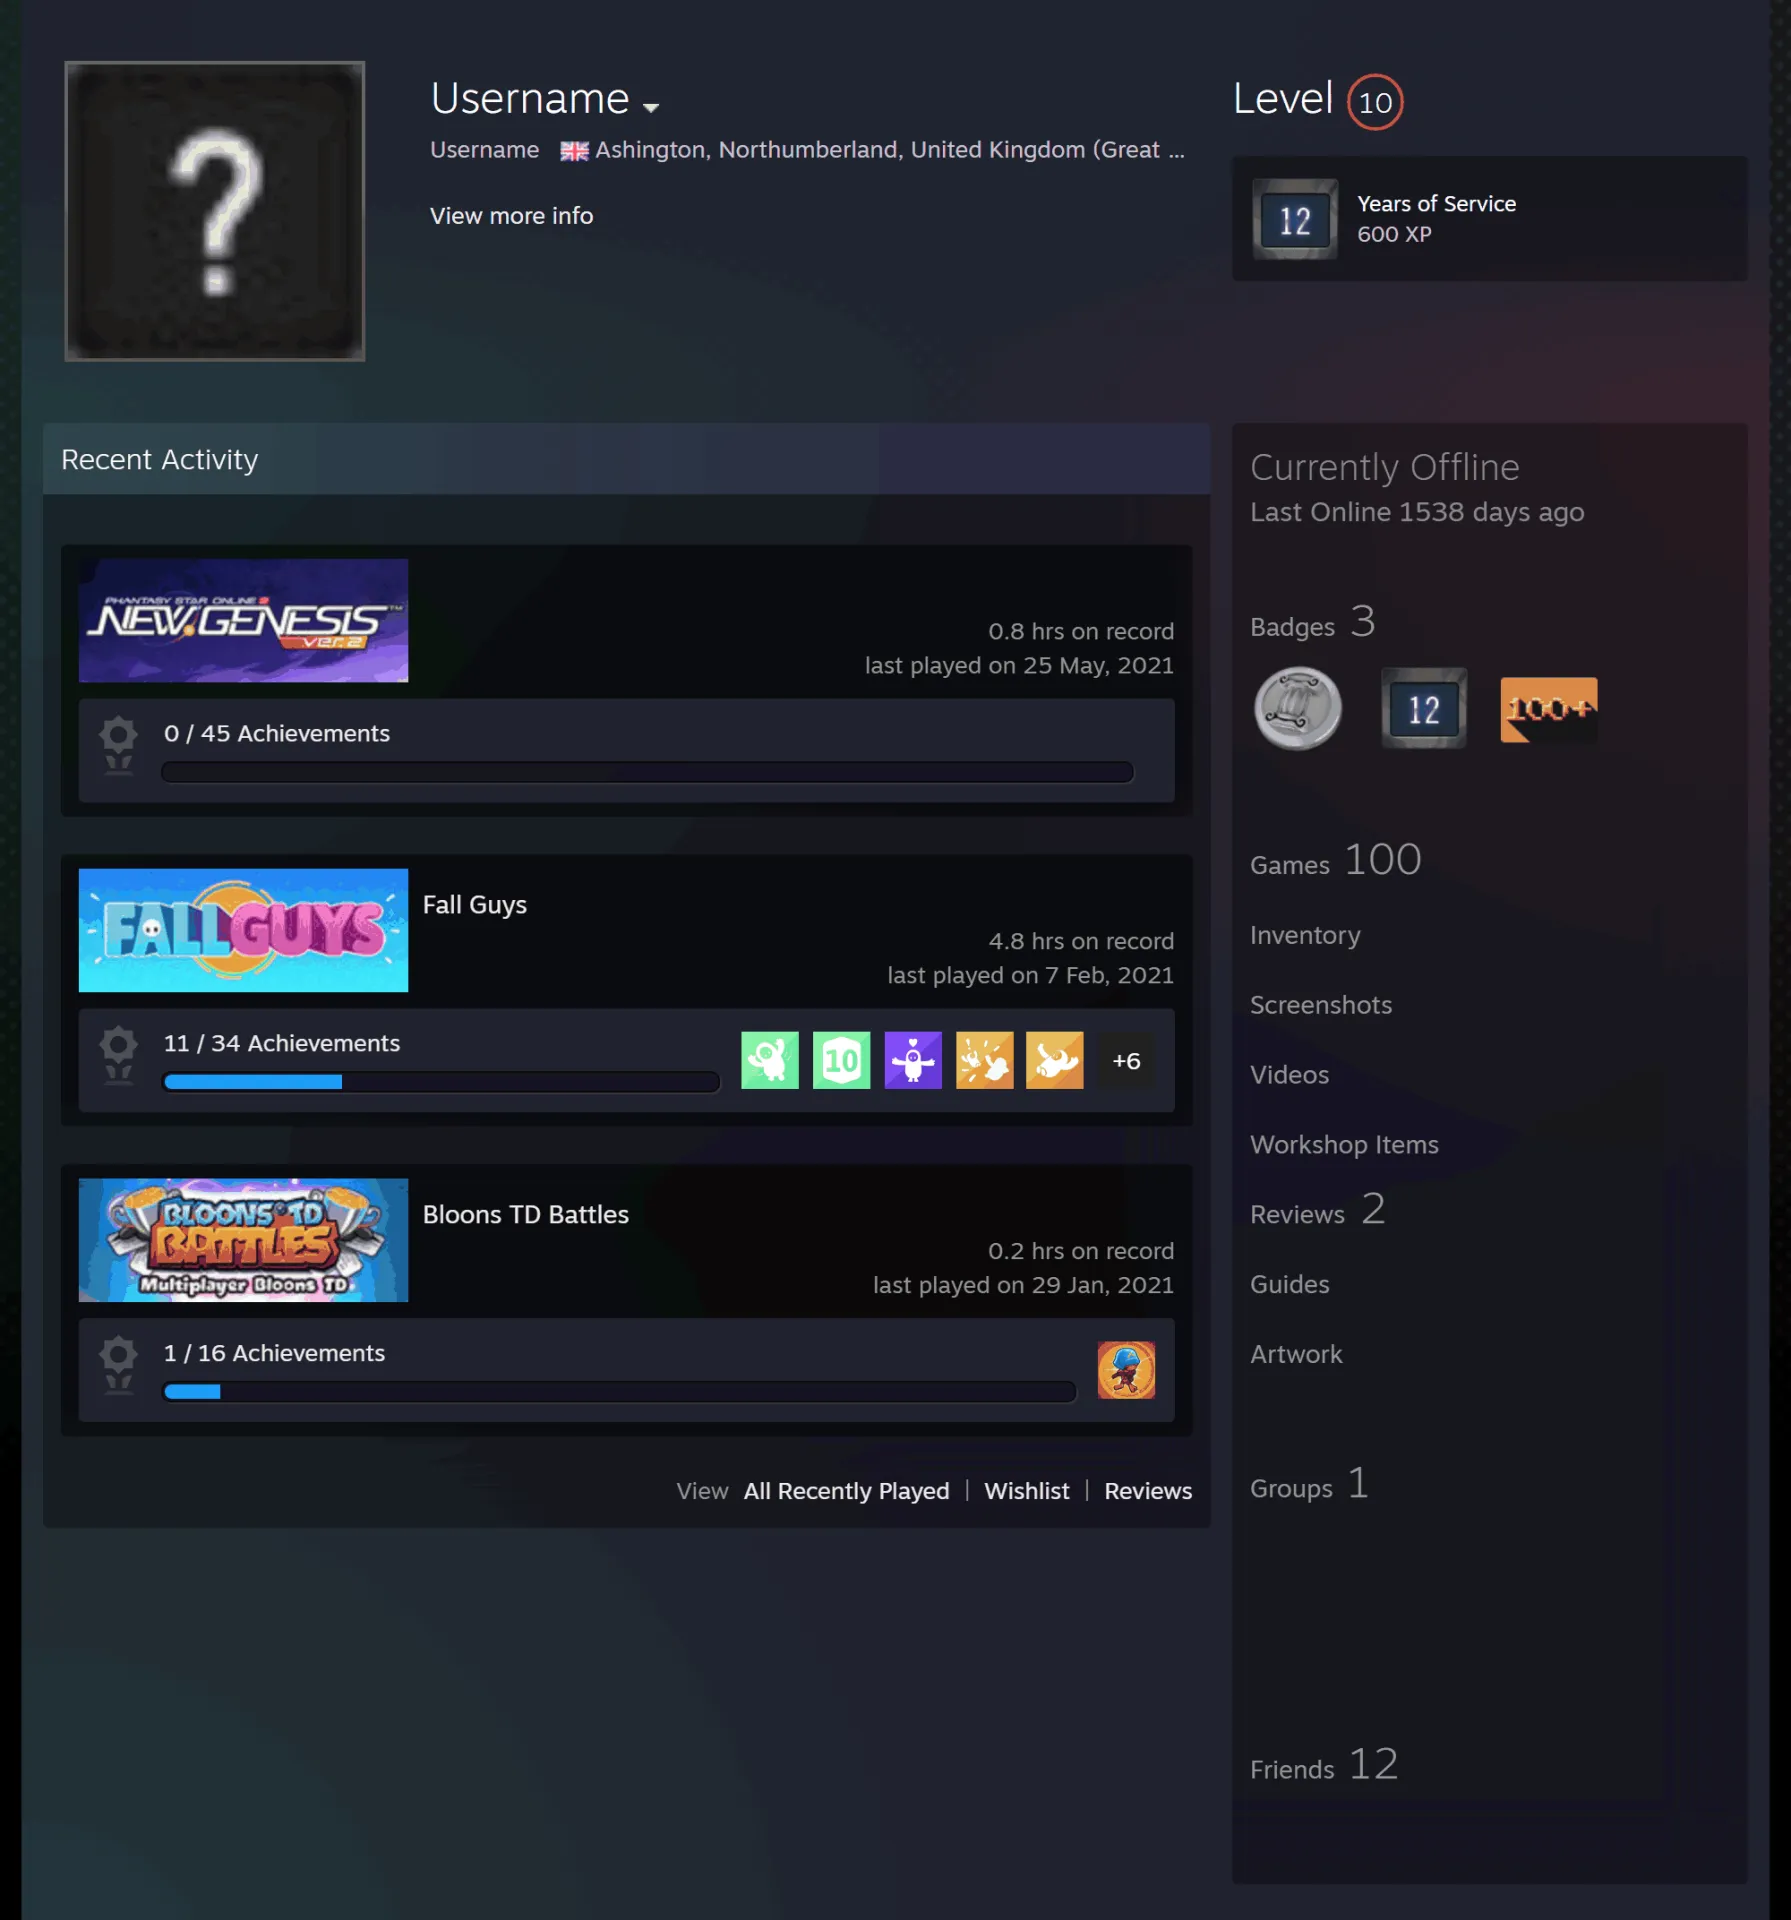Click the Community Ambassador coin badge
The height and width of the screenshot is (1920, 1791).
click(1298, 709)
